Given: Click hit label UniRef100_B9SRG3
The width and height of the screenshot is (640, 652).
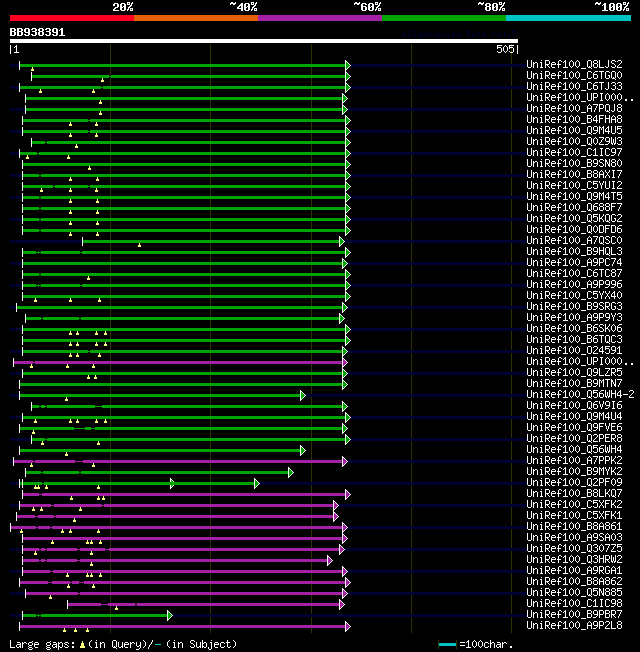Looking at the screenshot, I should (574, 306).
